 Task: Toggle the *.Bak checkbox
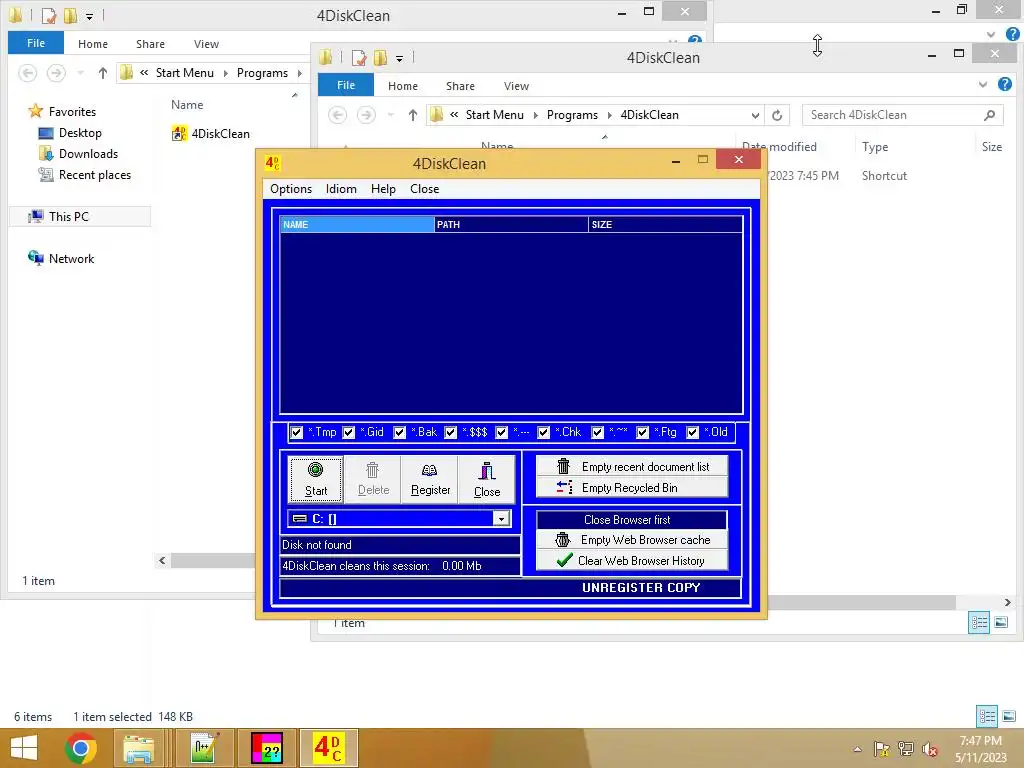400,432
